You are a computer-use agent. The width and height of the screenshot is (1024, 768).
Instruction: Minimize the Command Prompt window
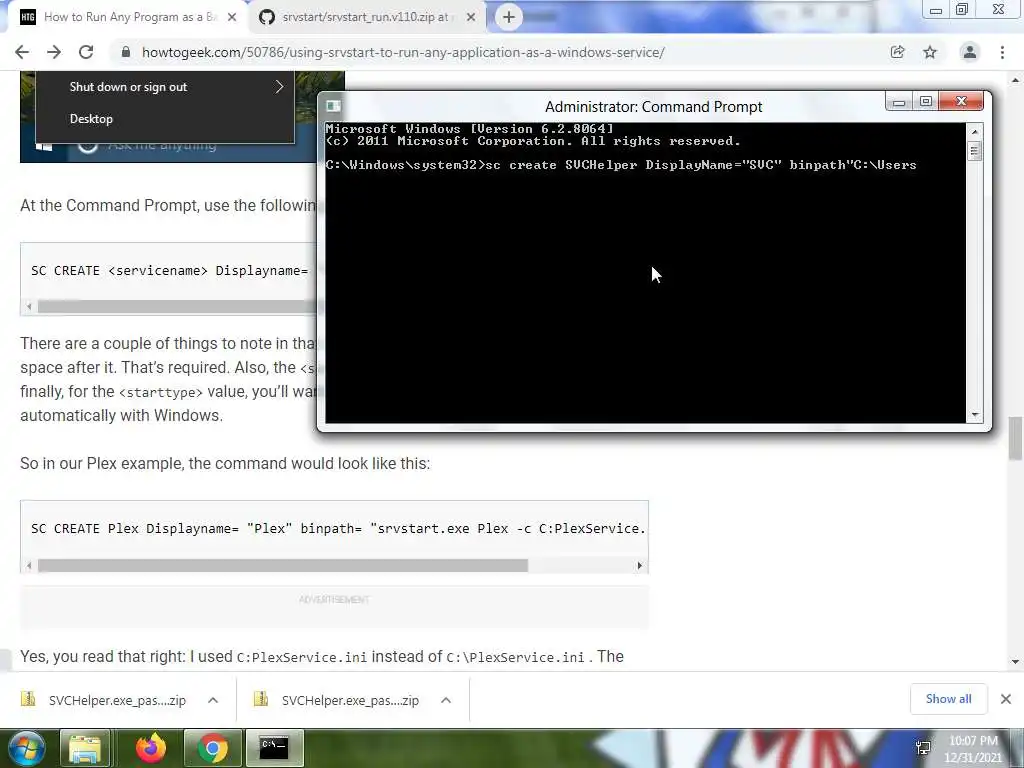point(899,101)
